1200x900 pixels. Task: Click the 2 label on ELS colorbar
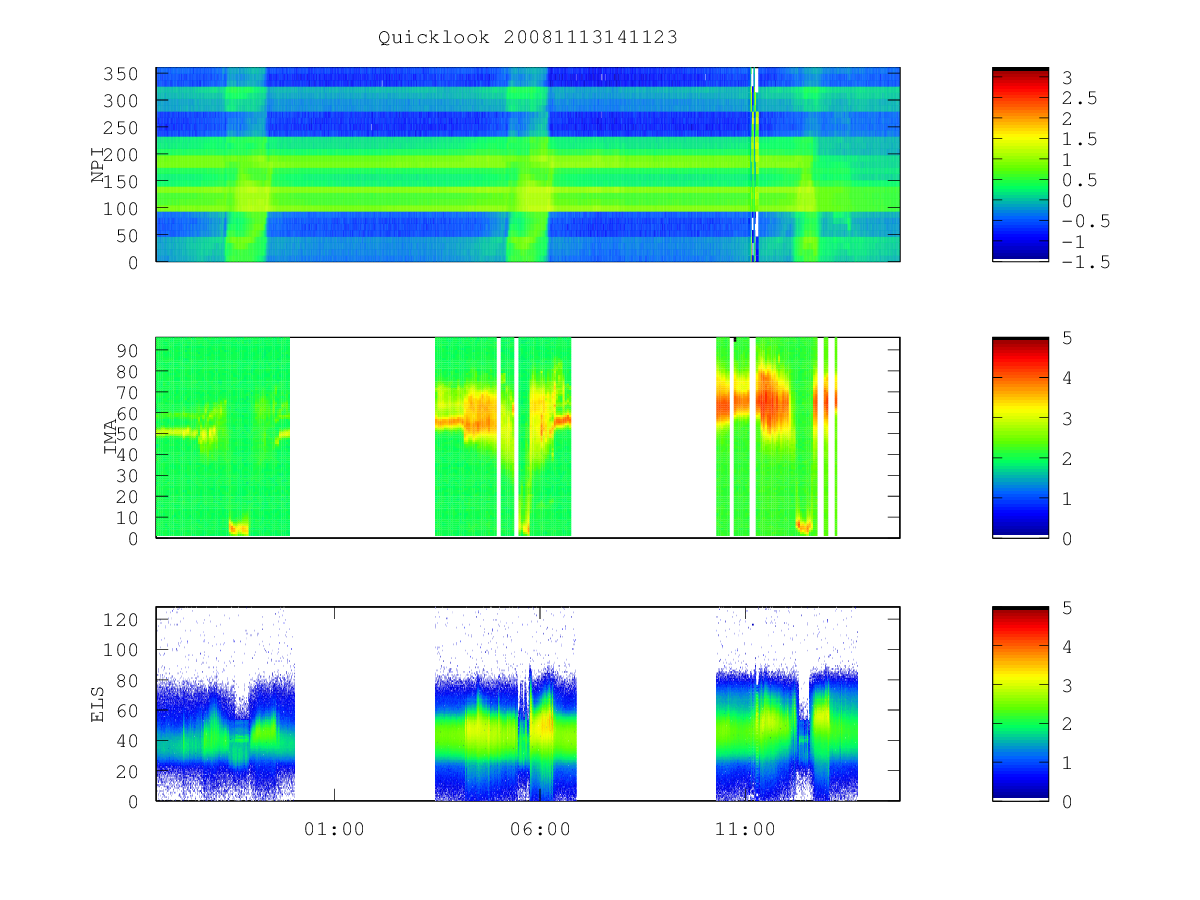[x=1068, y=723]
